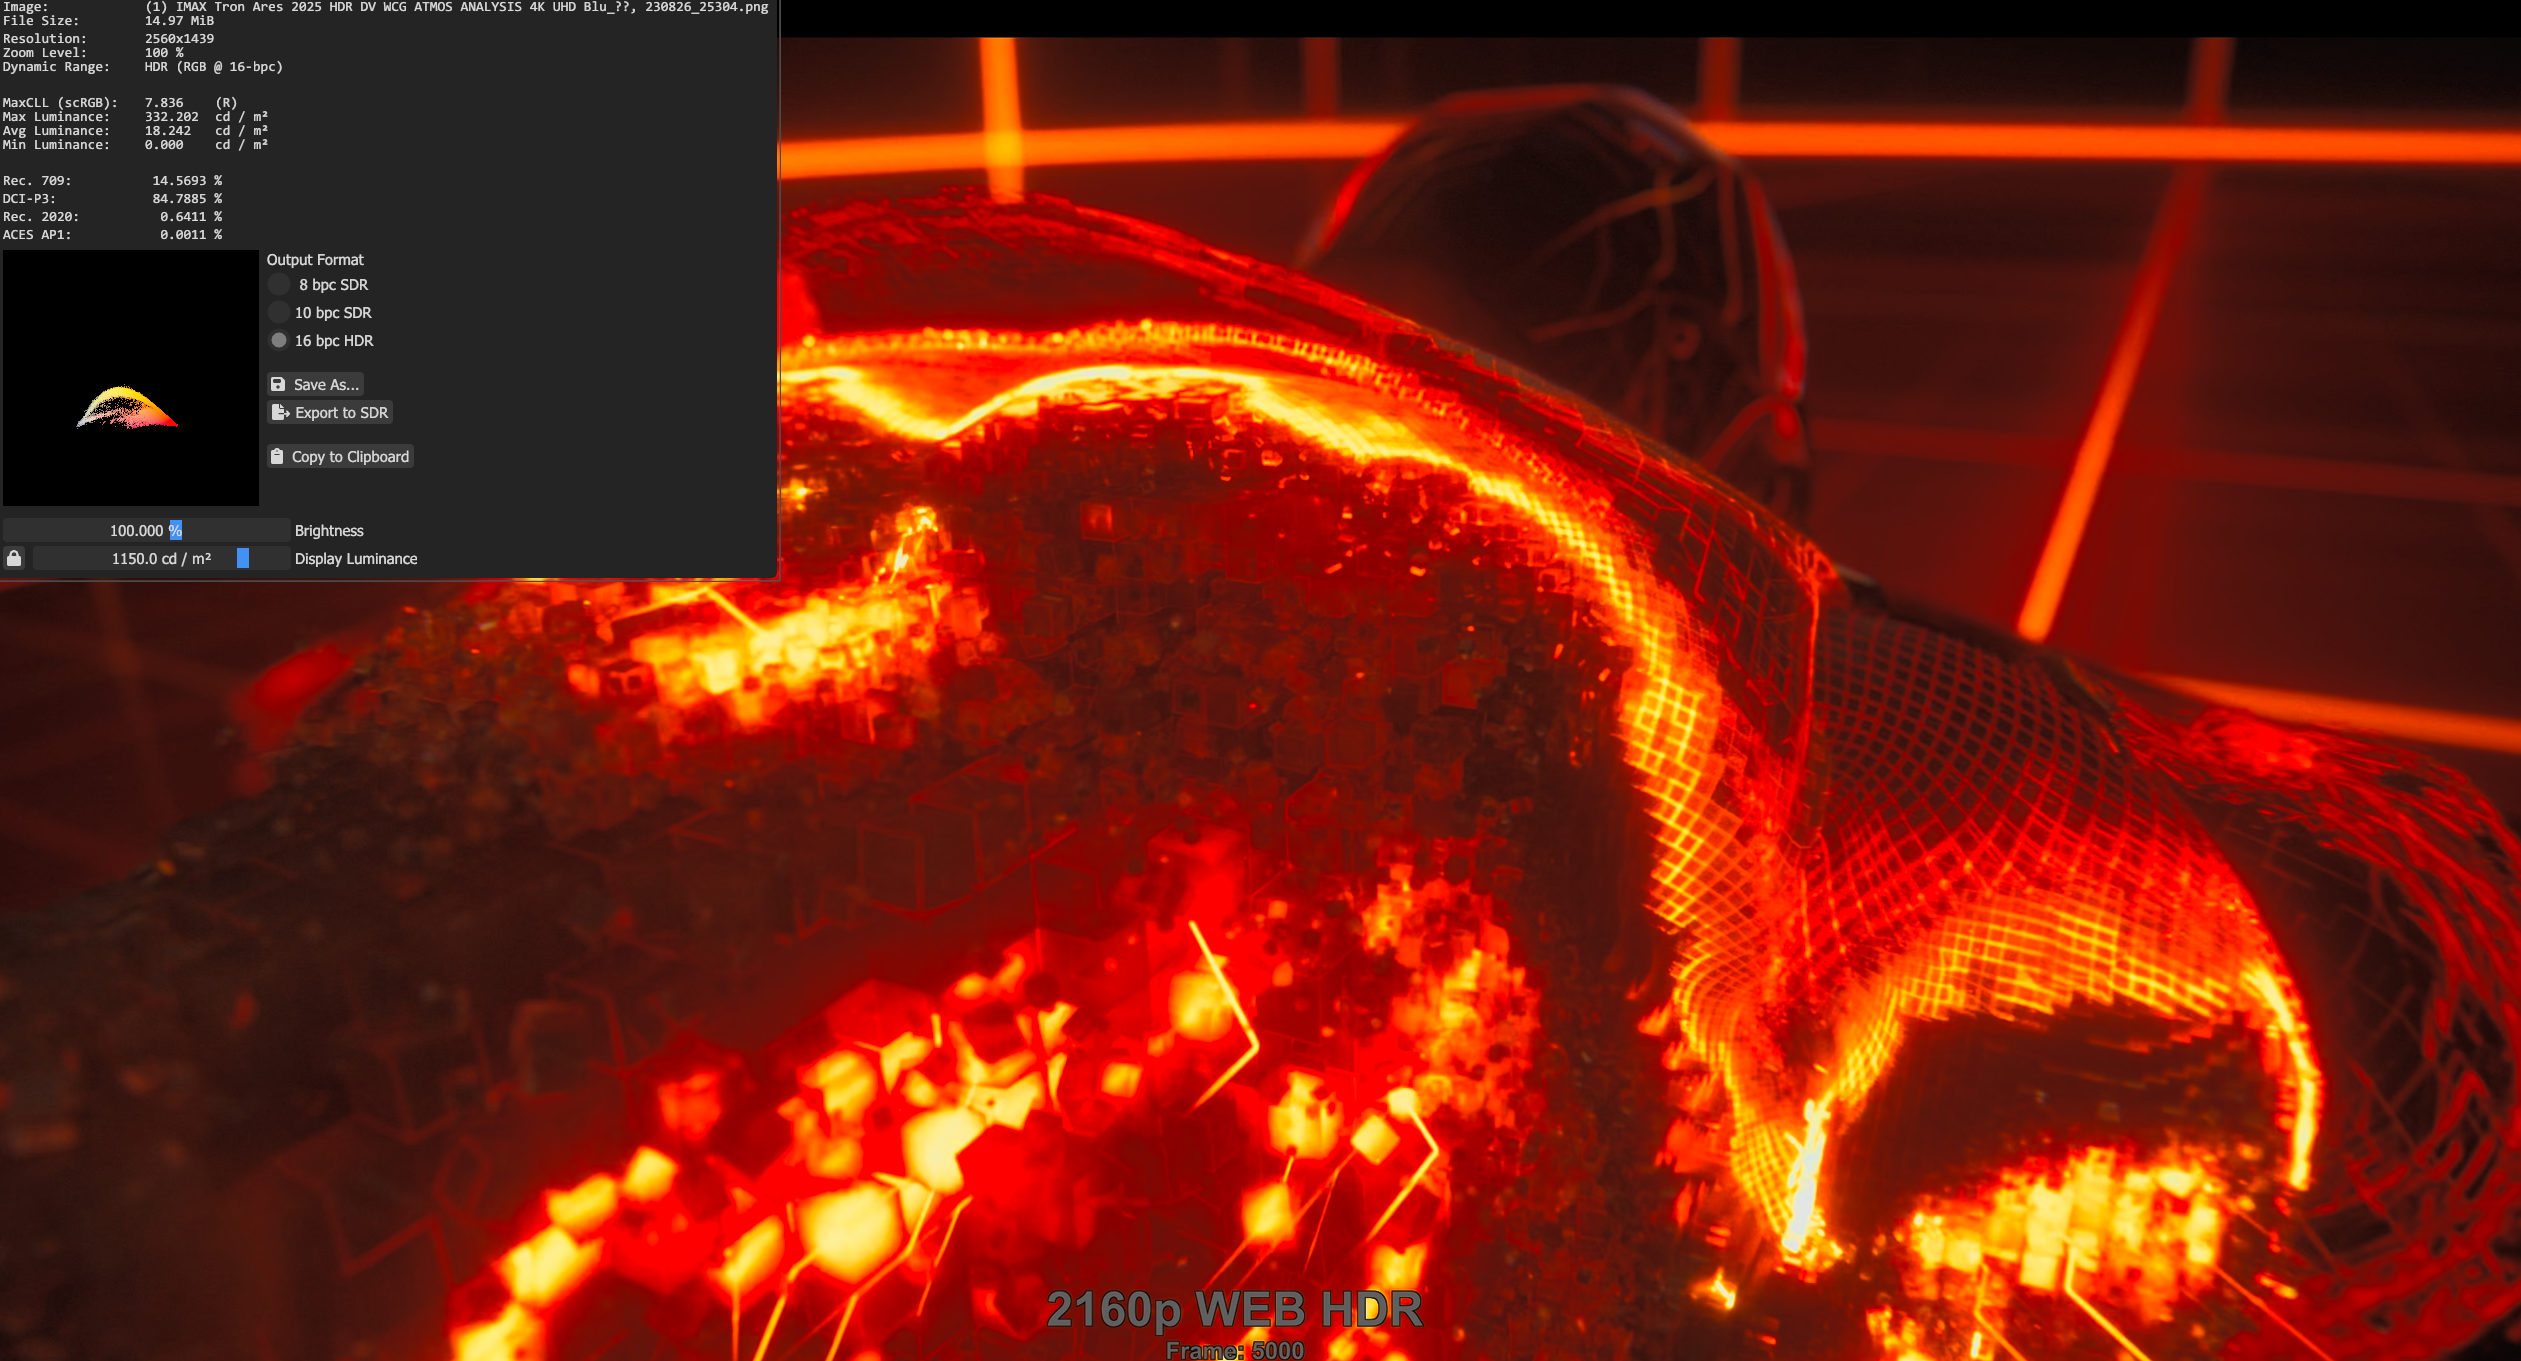Click the Dynamic Range HDR value

coord(214,67)
